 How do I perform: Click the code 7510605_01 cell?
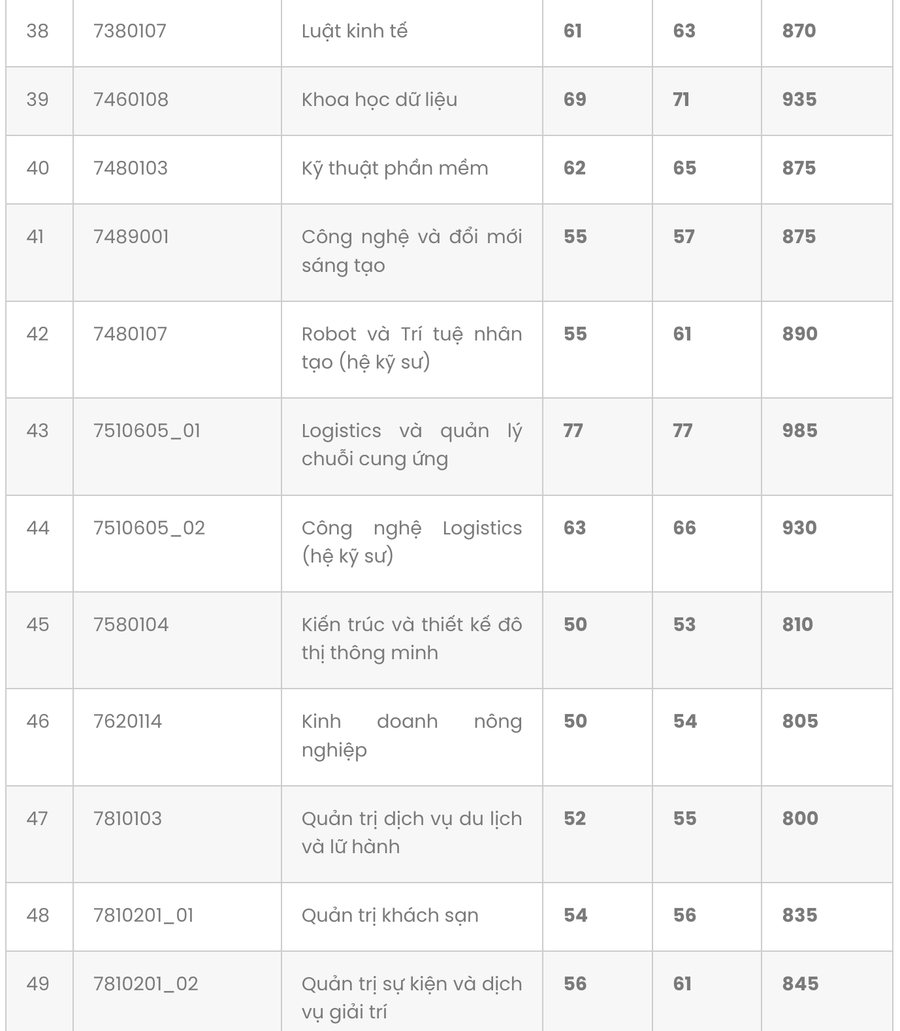tap(147, 431)
